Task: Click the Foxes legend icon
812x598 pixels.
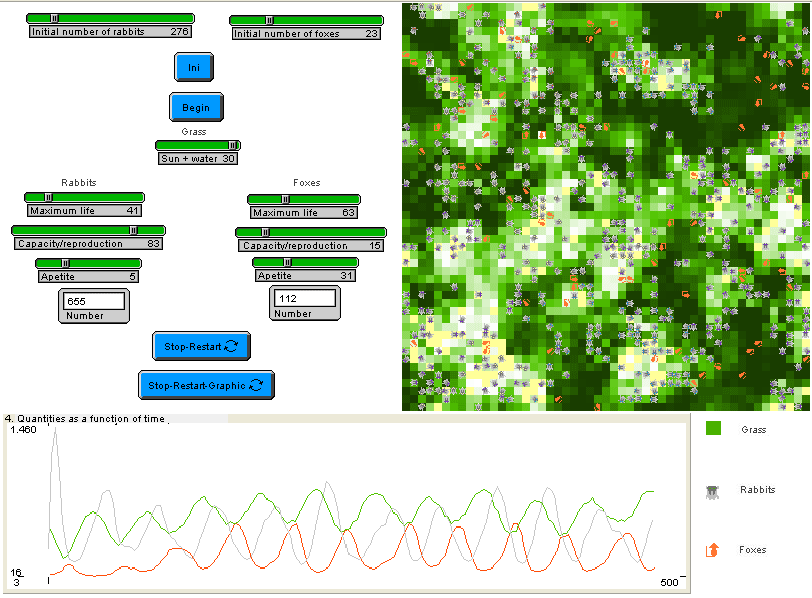Action: coord(713,550)
